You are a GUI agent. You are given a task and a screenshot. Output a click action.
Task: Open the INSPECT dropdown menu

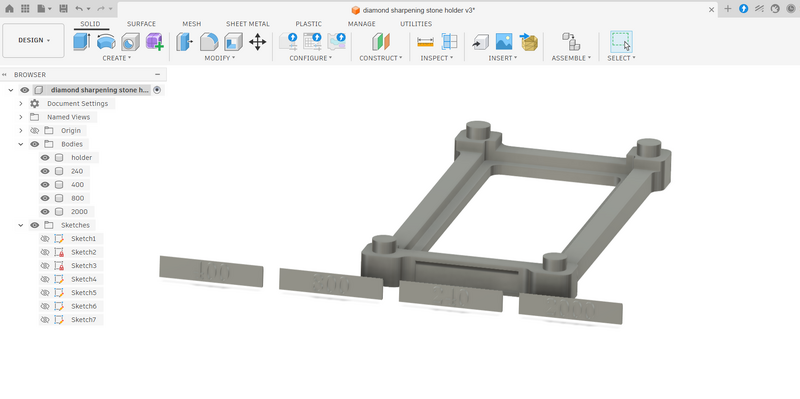click(x=437, y=58)
